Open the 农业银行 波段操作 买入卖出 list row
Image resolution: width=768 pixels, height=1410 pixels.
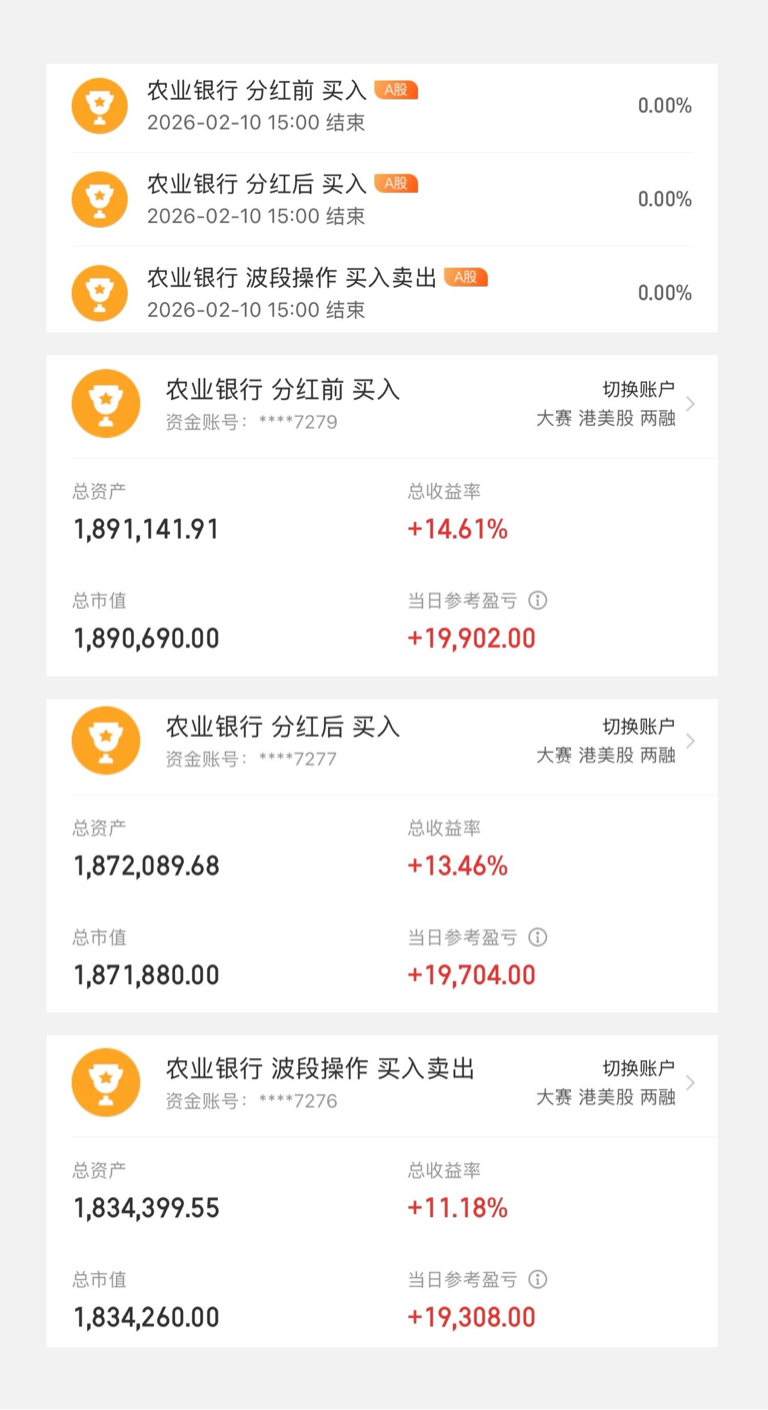pos(382,293)
